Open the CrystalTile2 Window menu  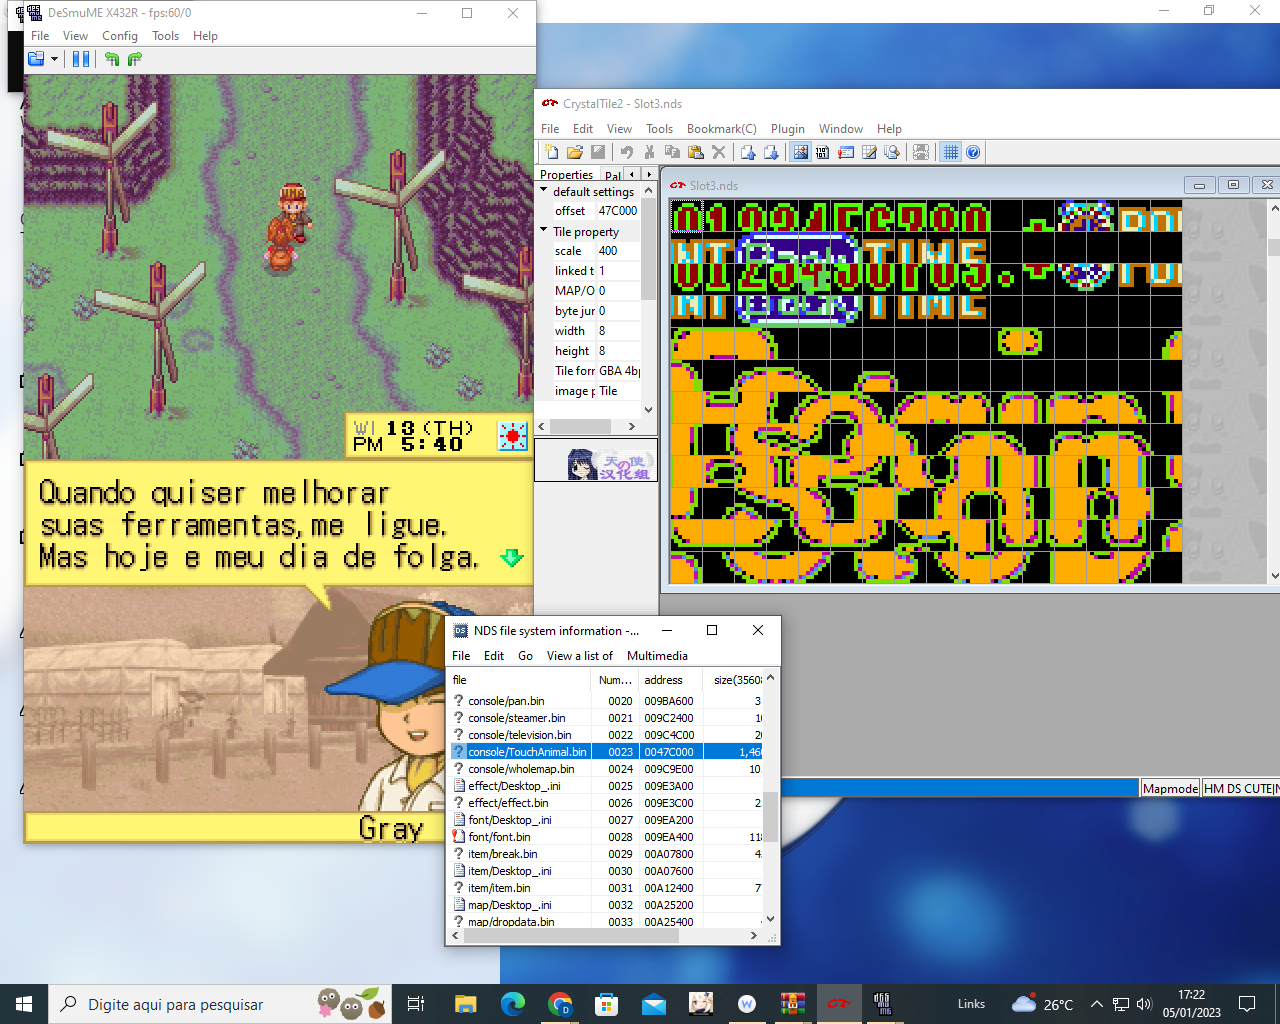pos(841,128)
